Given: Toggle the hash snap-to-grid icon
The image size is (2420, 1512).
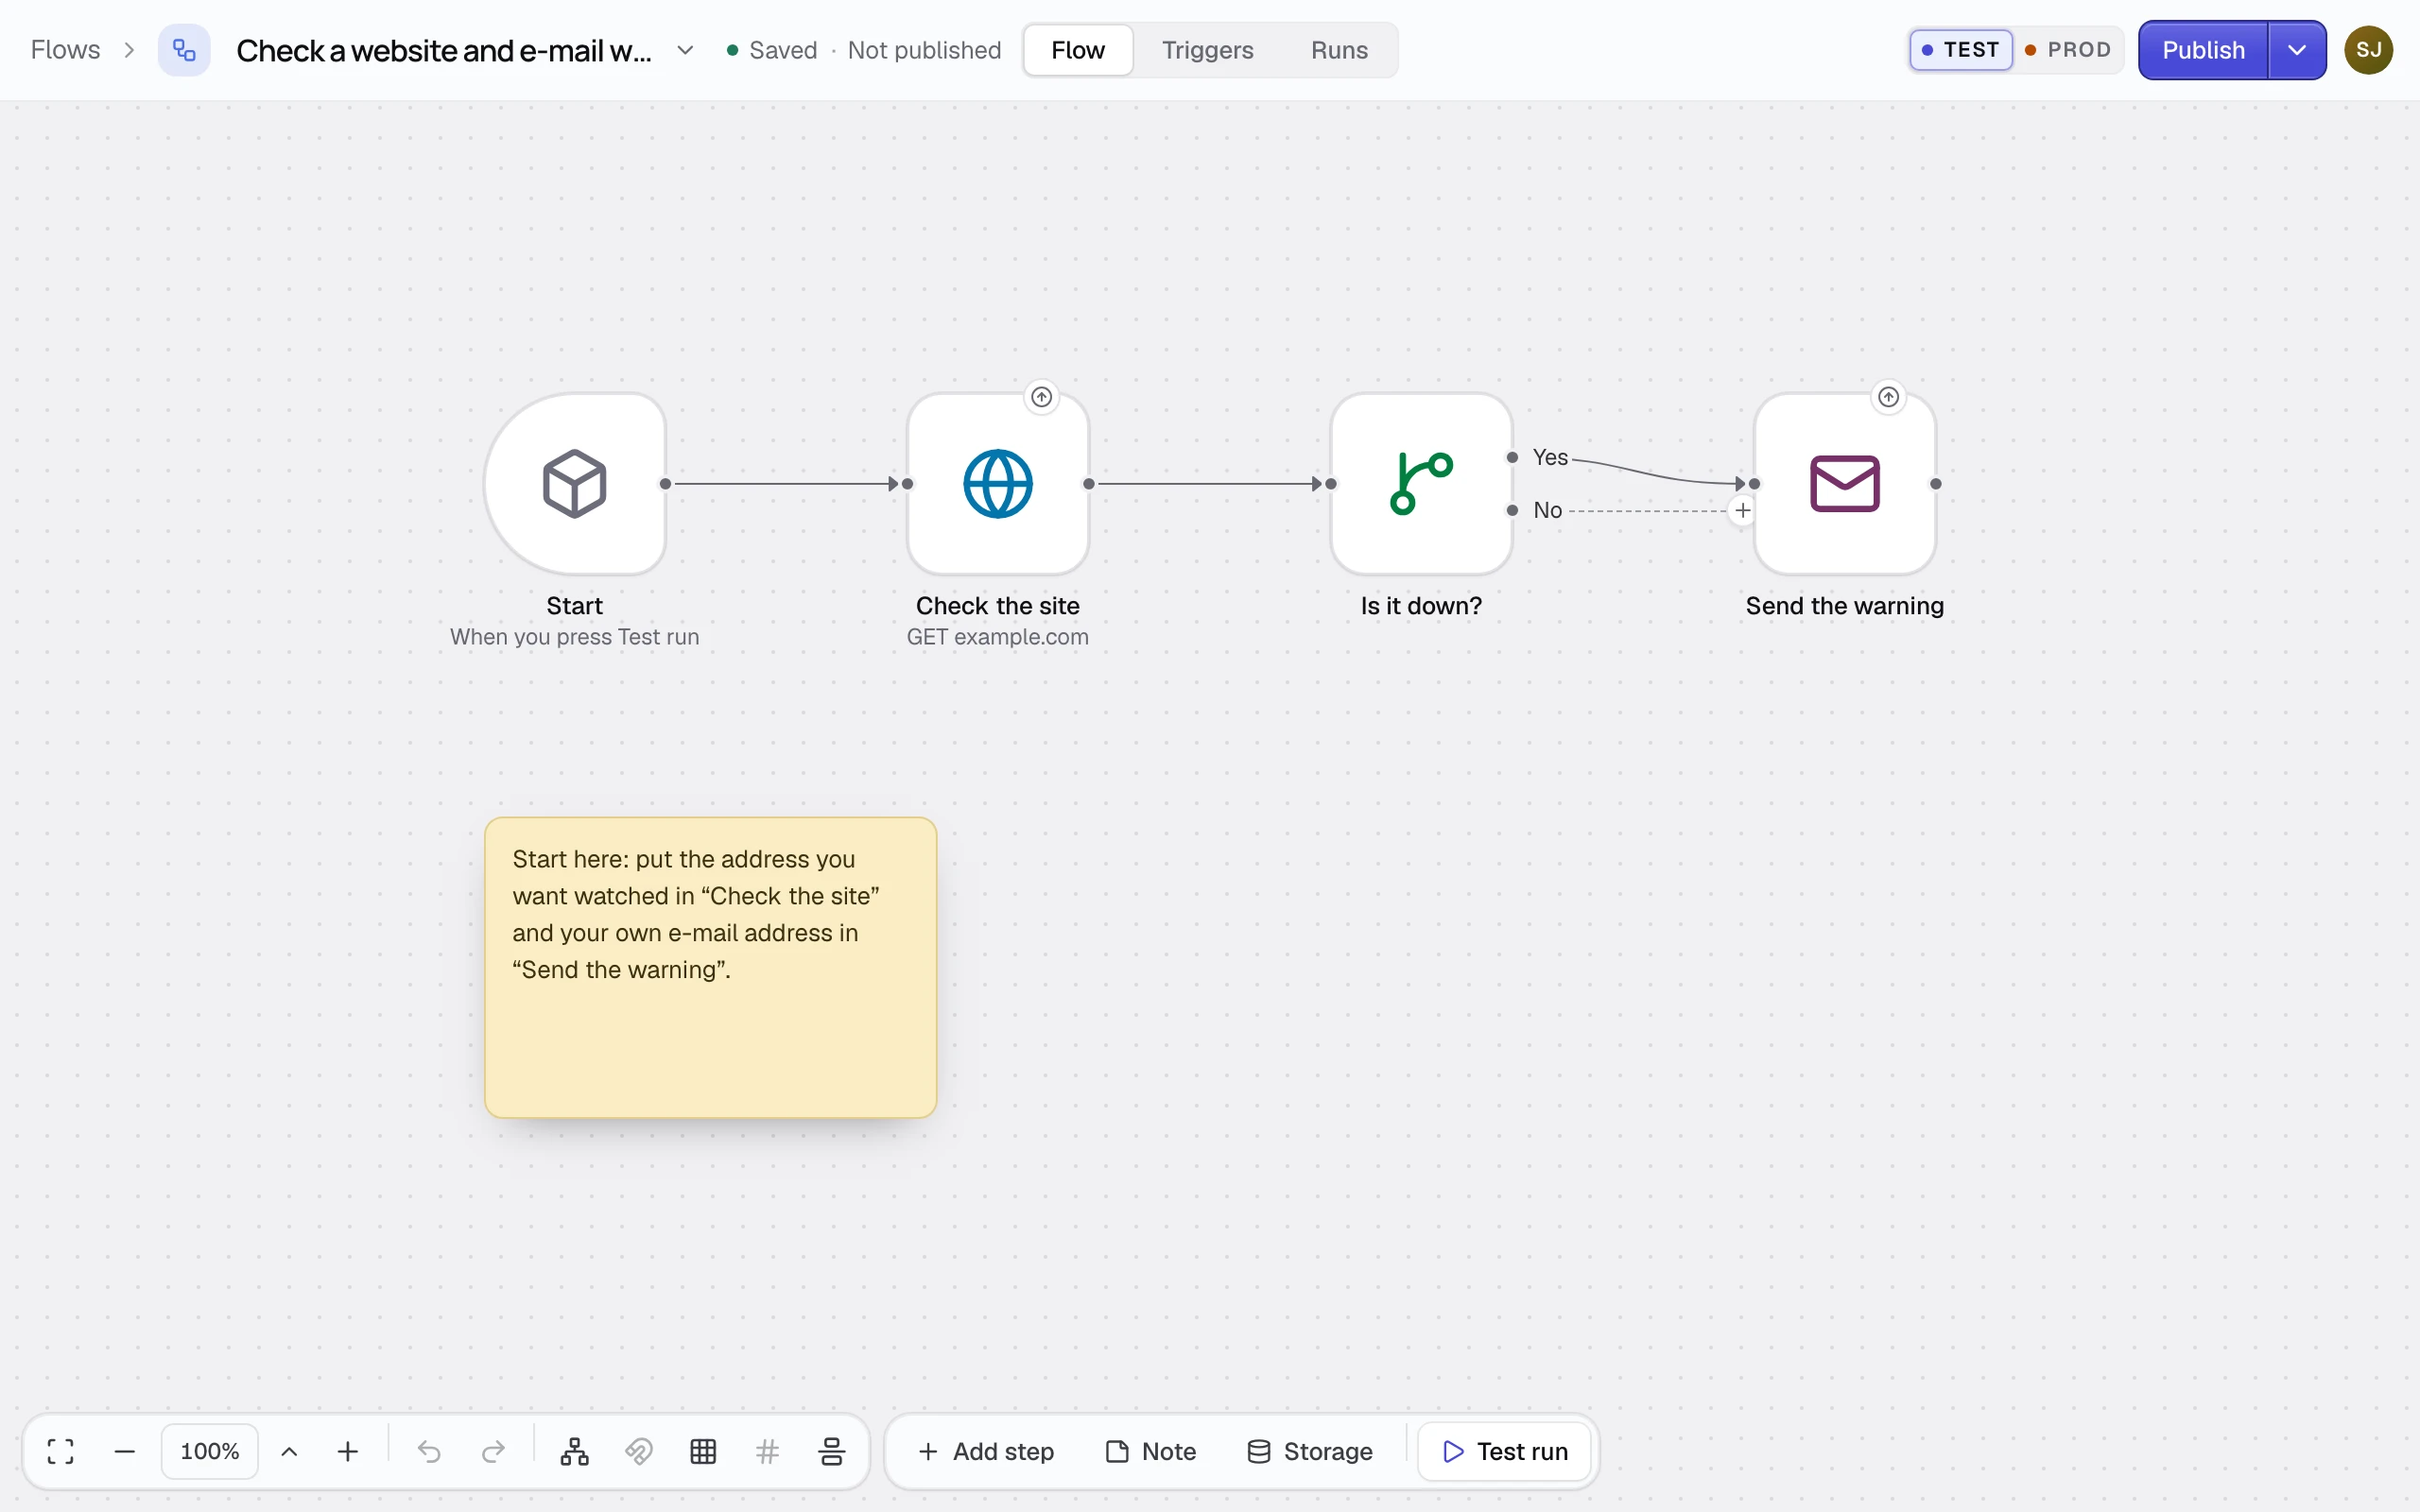Looking at the screenshot, I should (x=767, y=1451).
